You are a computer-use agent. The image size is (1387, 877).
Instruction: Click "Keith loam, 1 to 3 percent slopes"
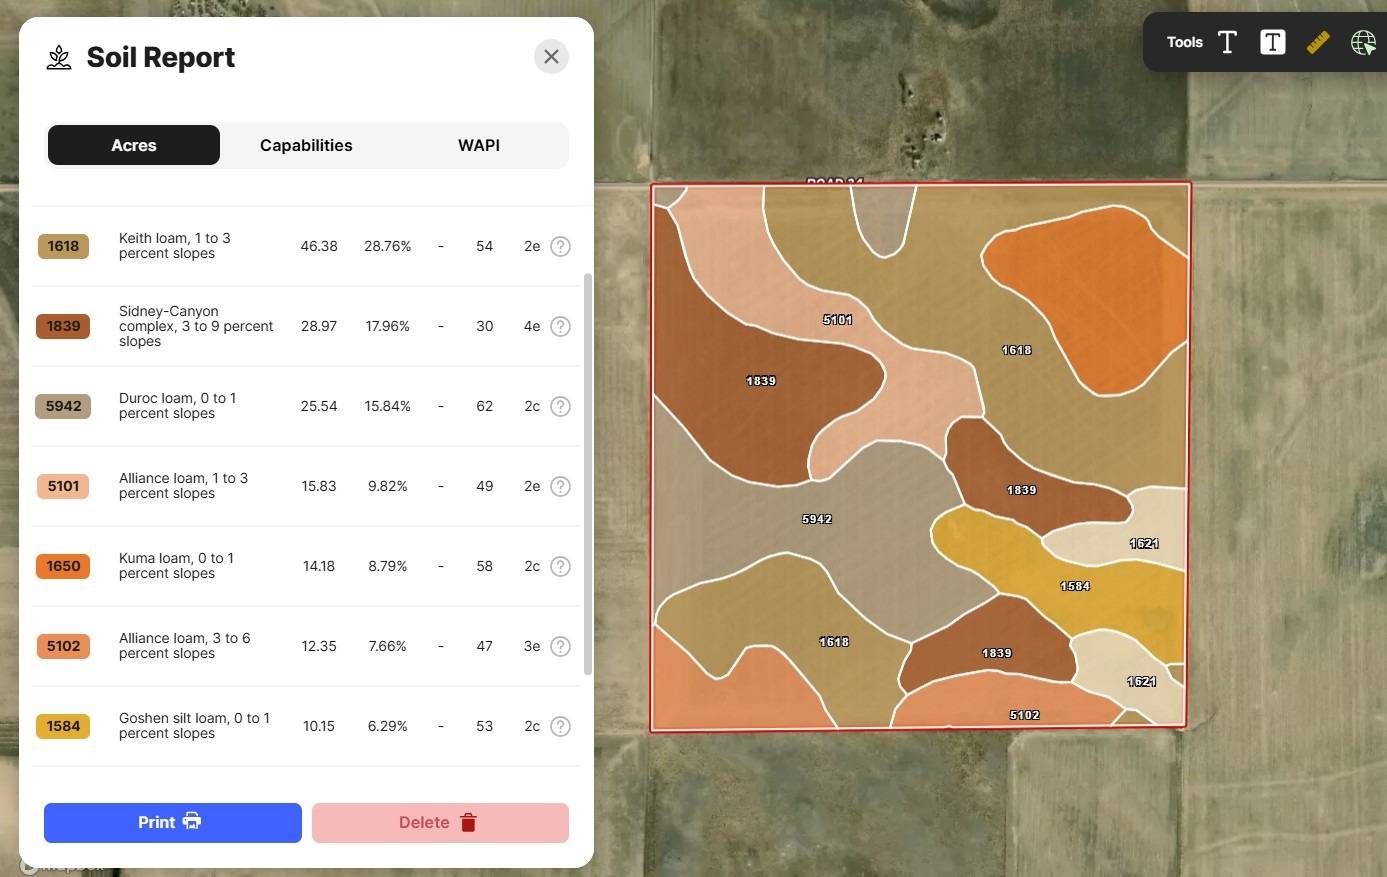[x=175, y=246]
